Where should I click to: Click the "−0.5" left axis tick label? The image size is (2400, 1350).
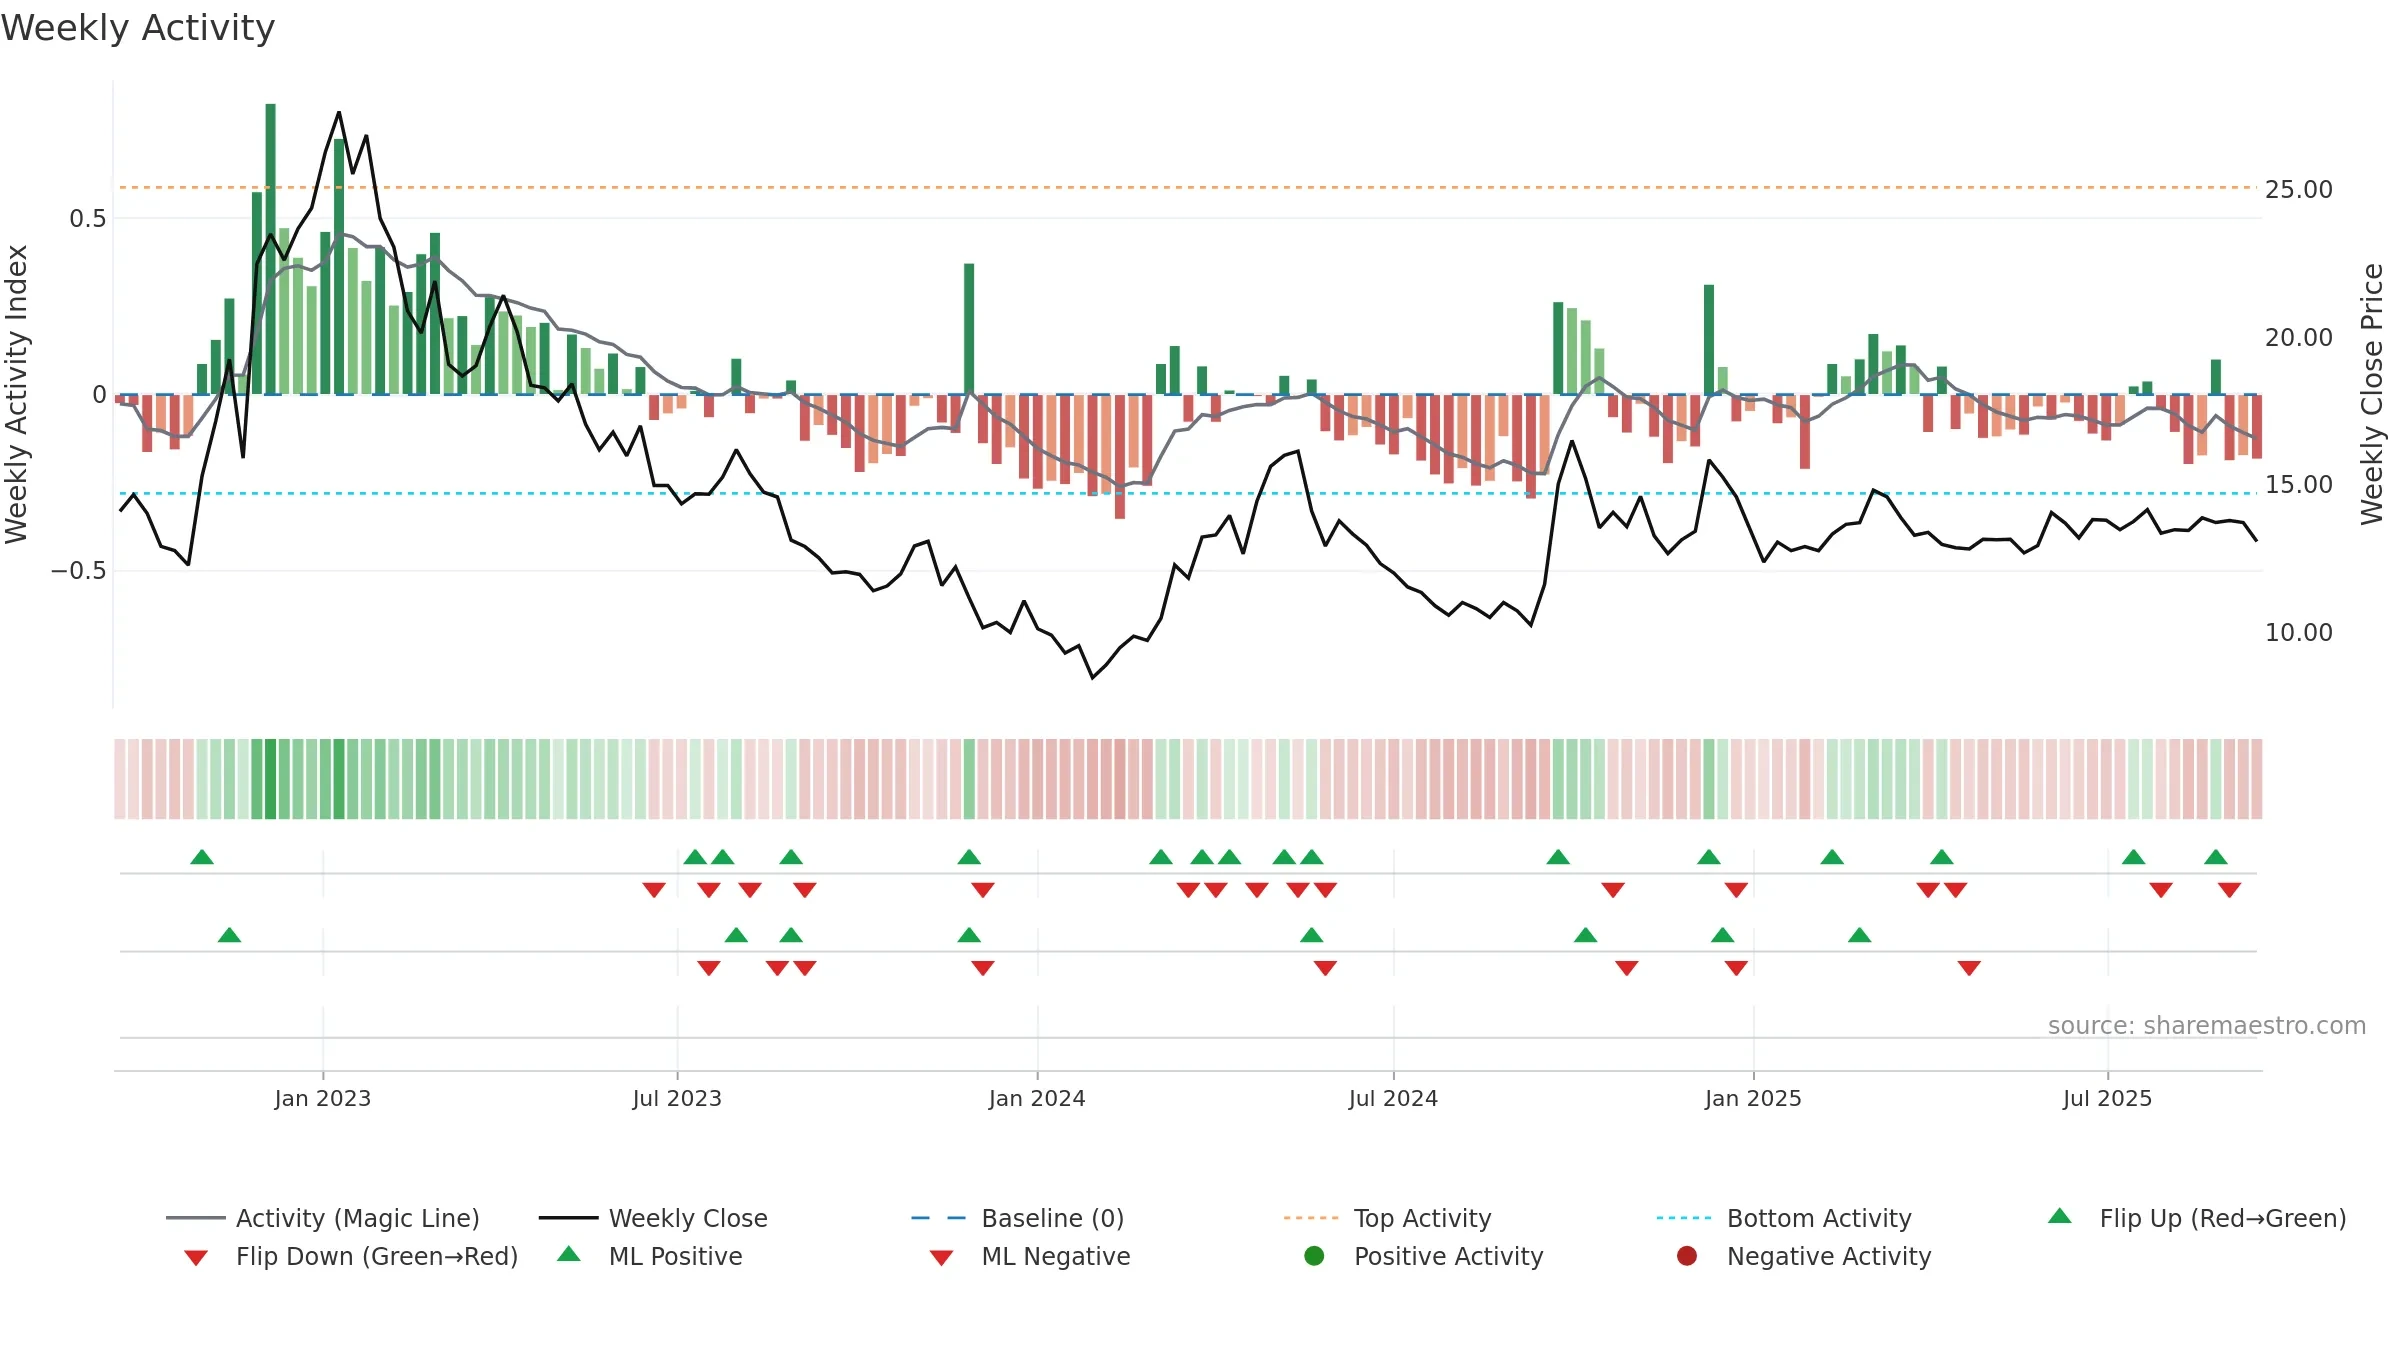click(78, 571)
